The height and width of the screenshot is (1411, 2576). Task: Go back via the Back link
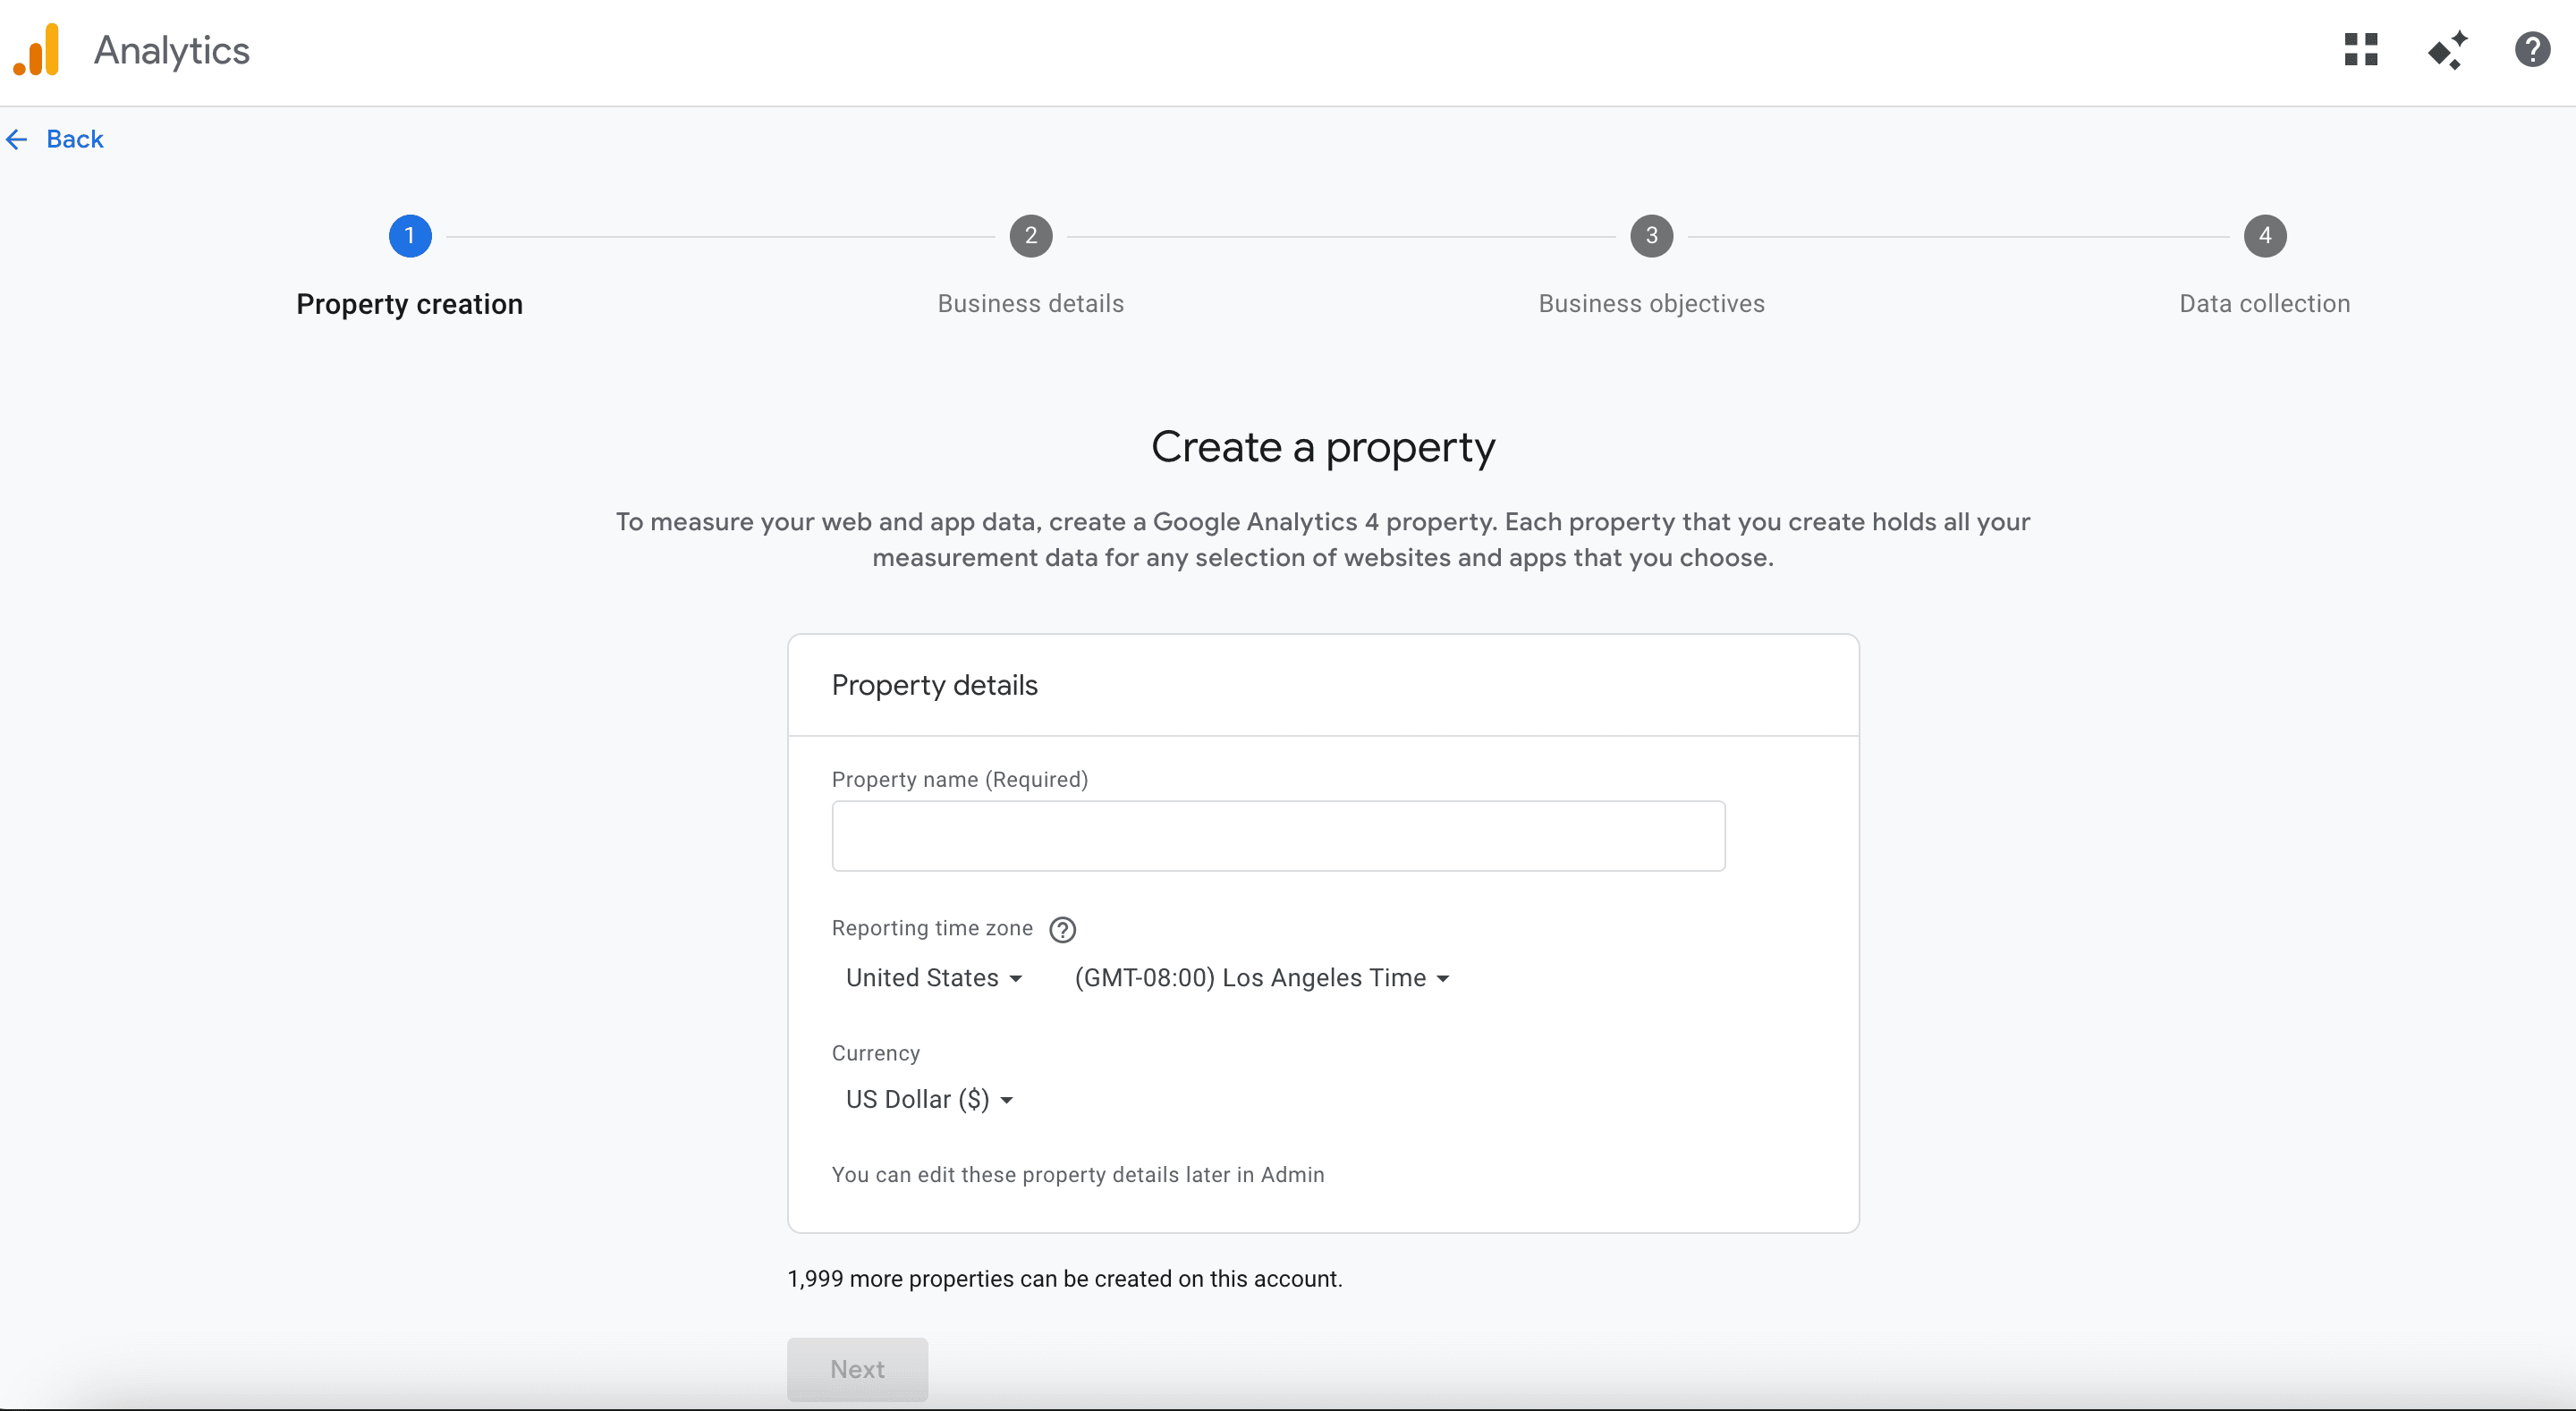(x=74, y=139)
